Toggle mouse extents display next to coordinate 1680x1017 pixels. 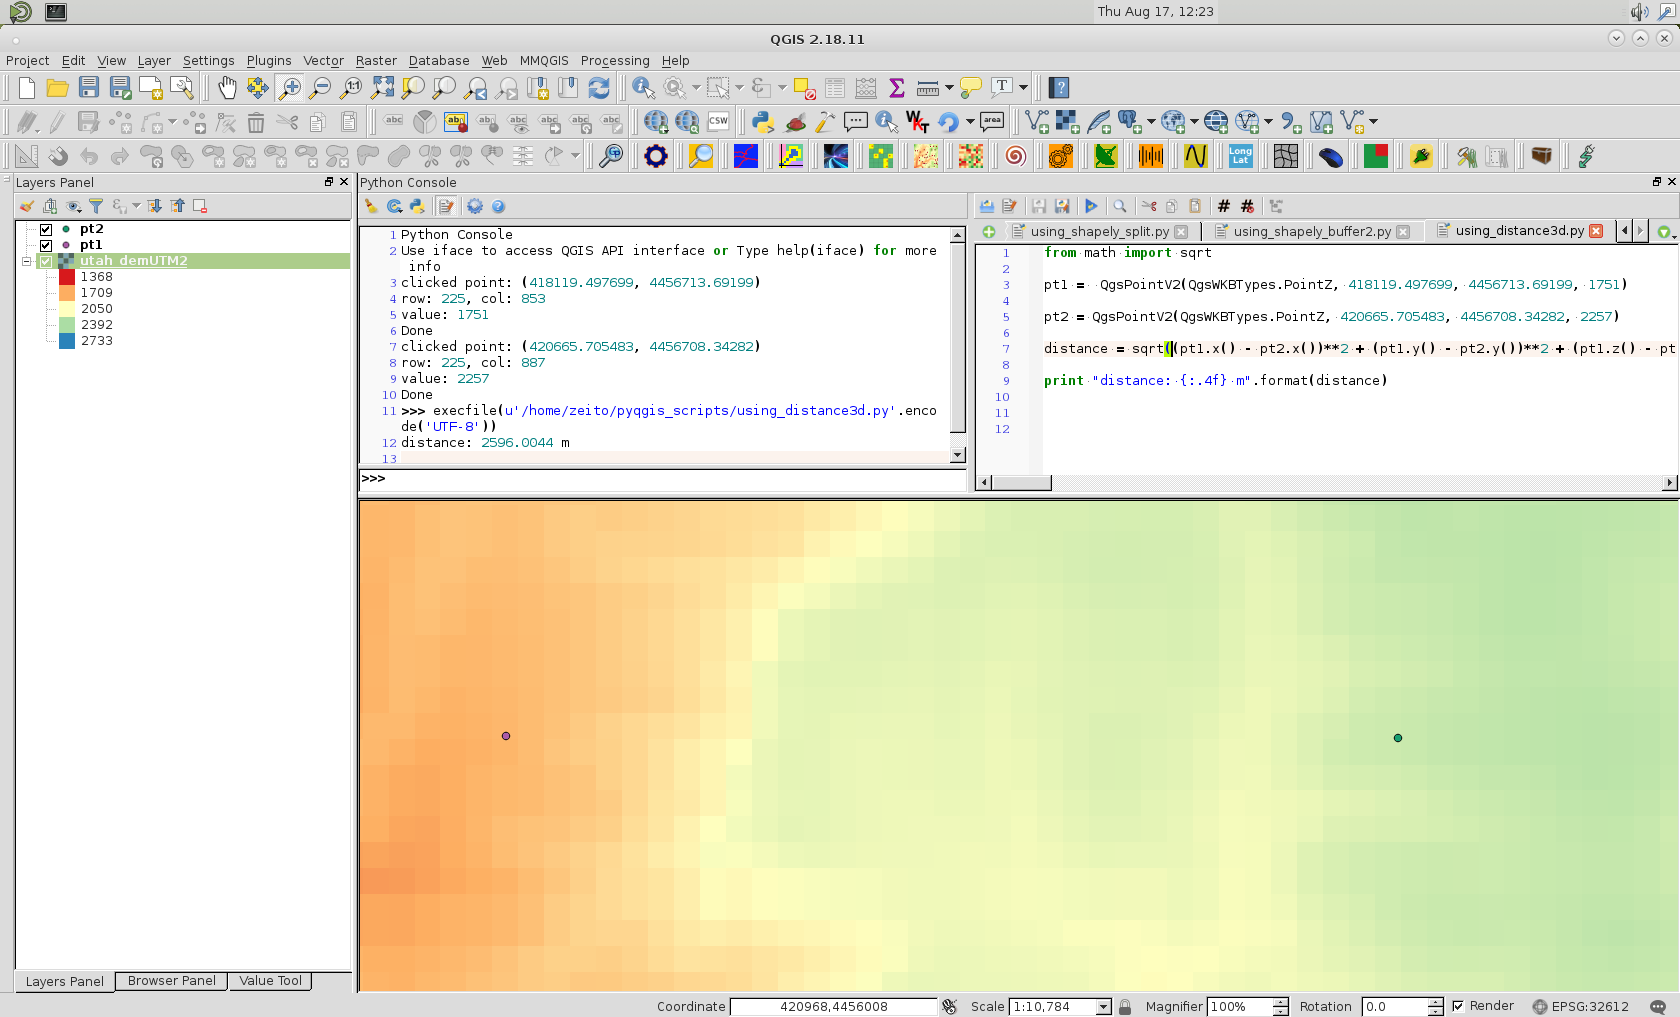pos(949,1007)
